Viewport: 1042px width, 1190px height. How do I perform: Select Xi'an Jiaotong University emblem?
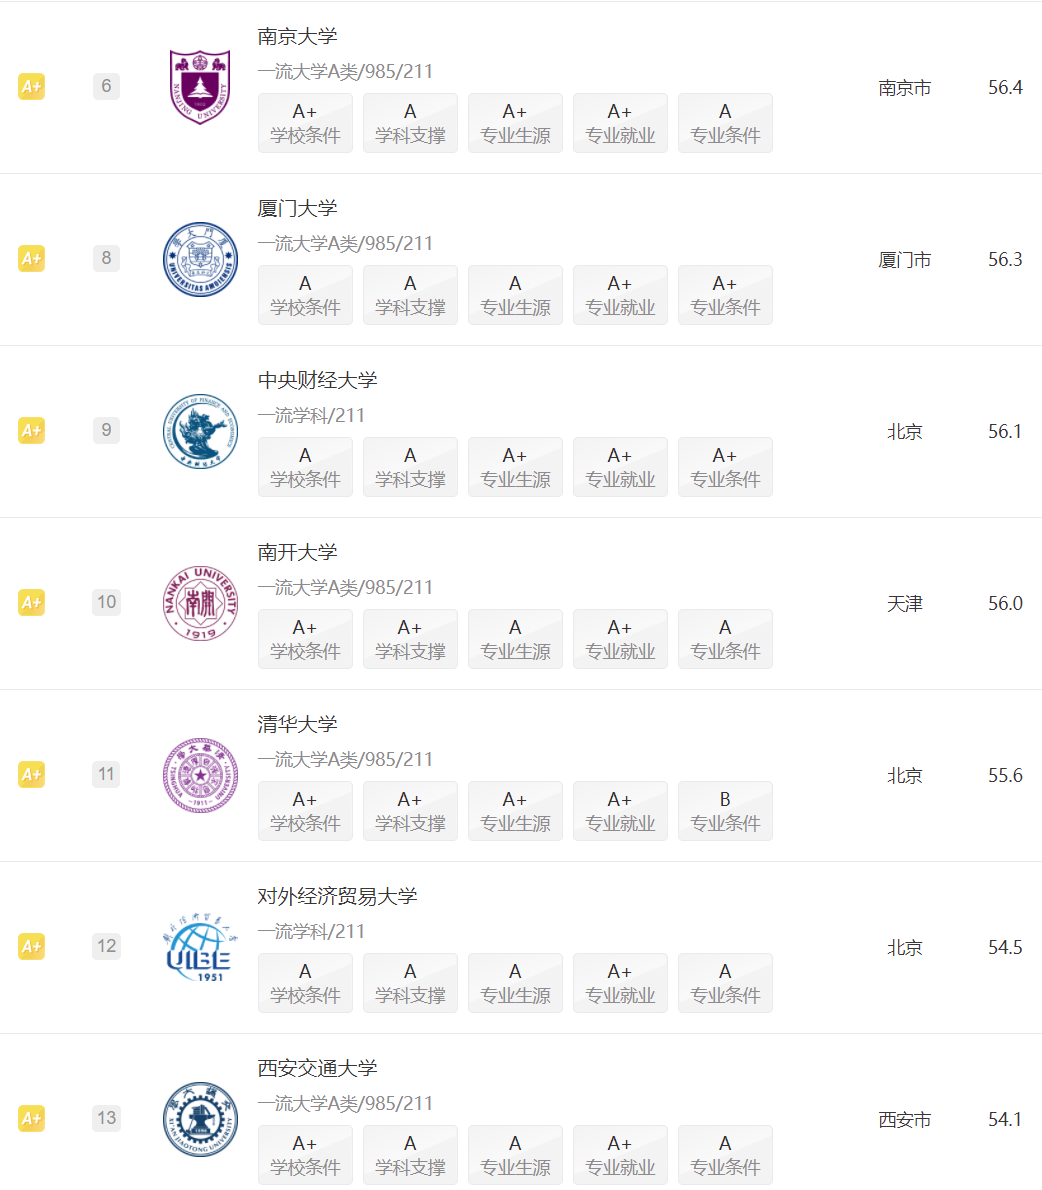(x=200, y=1119)
